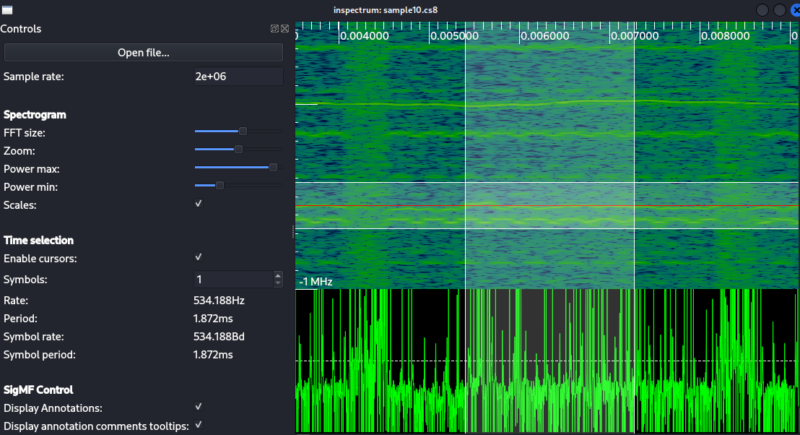The width and height of the screenshot is (800, 435).
Task: Click the 0.008000 mark on time scale
Action: pyautogui.click(x=725, y=36)
